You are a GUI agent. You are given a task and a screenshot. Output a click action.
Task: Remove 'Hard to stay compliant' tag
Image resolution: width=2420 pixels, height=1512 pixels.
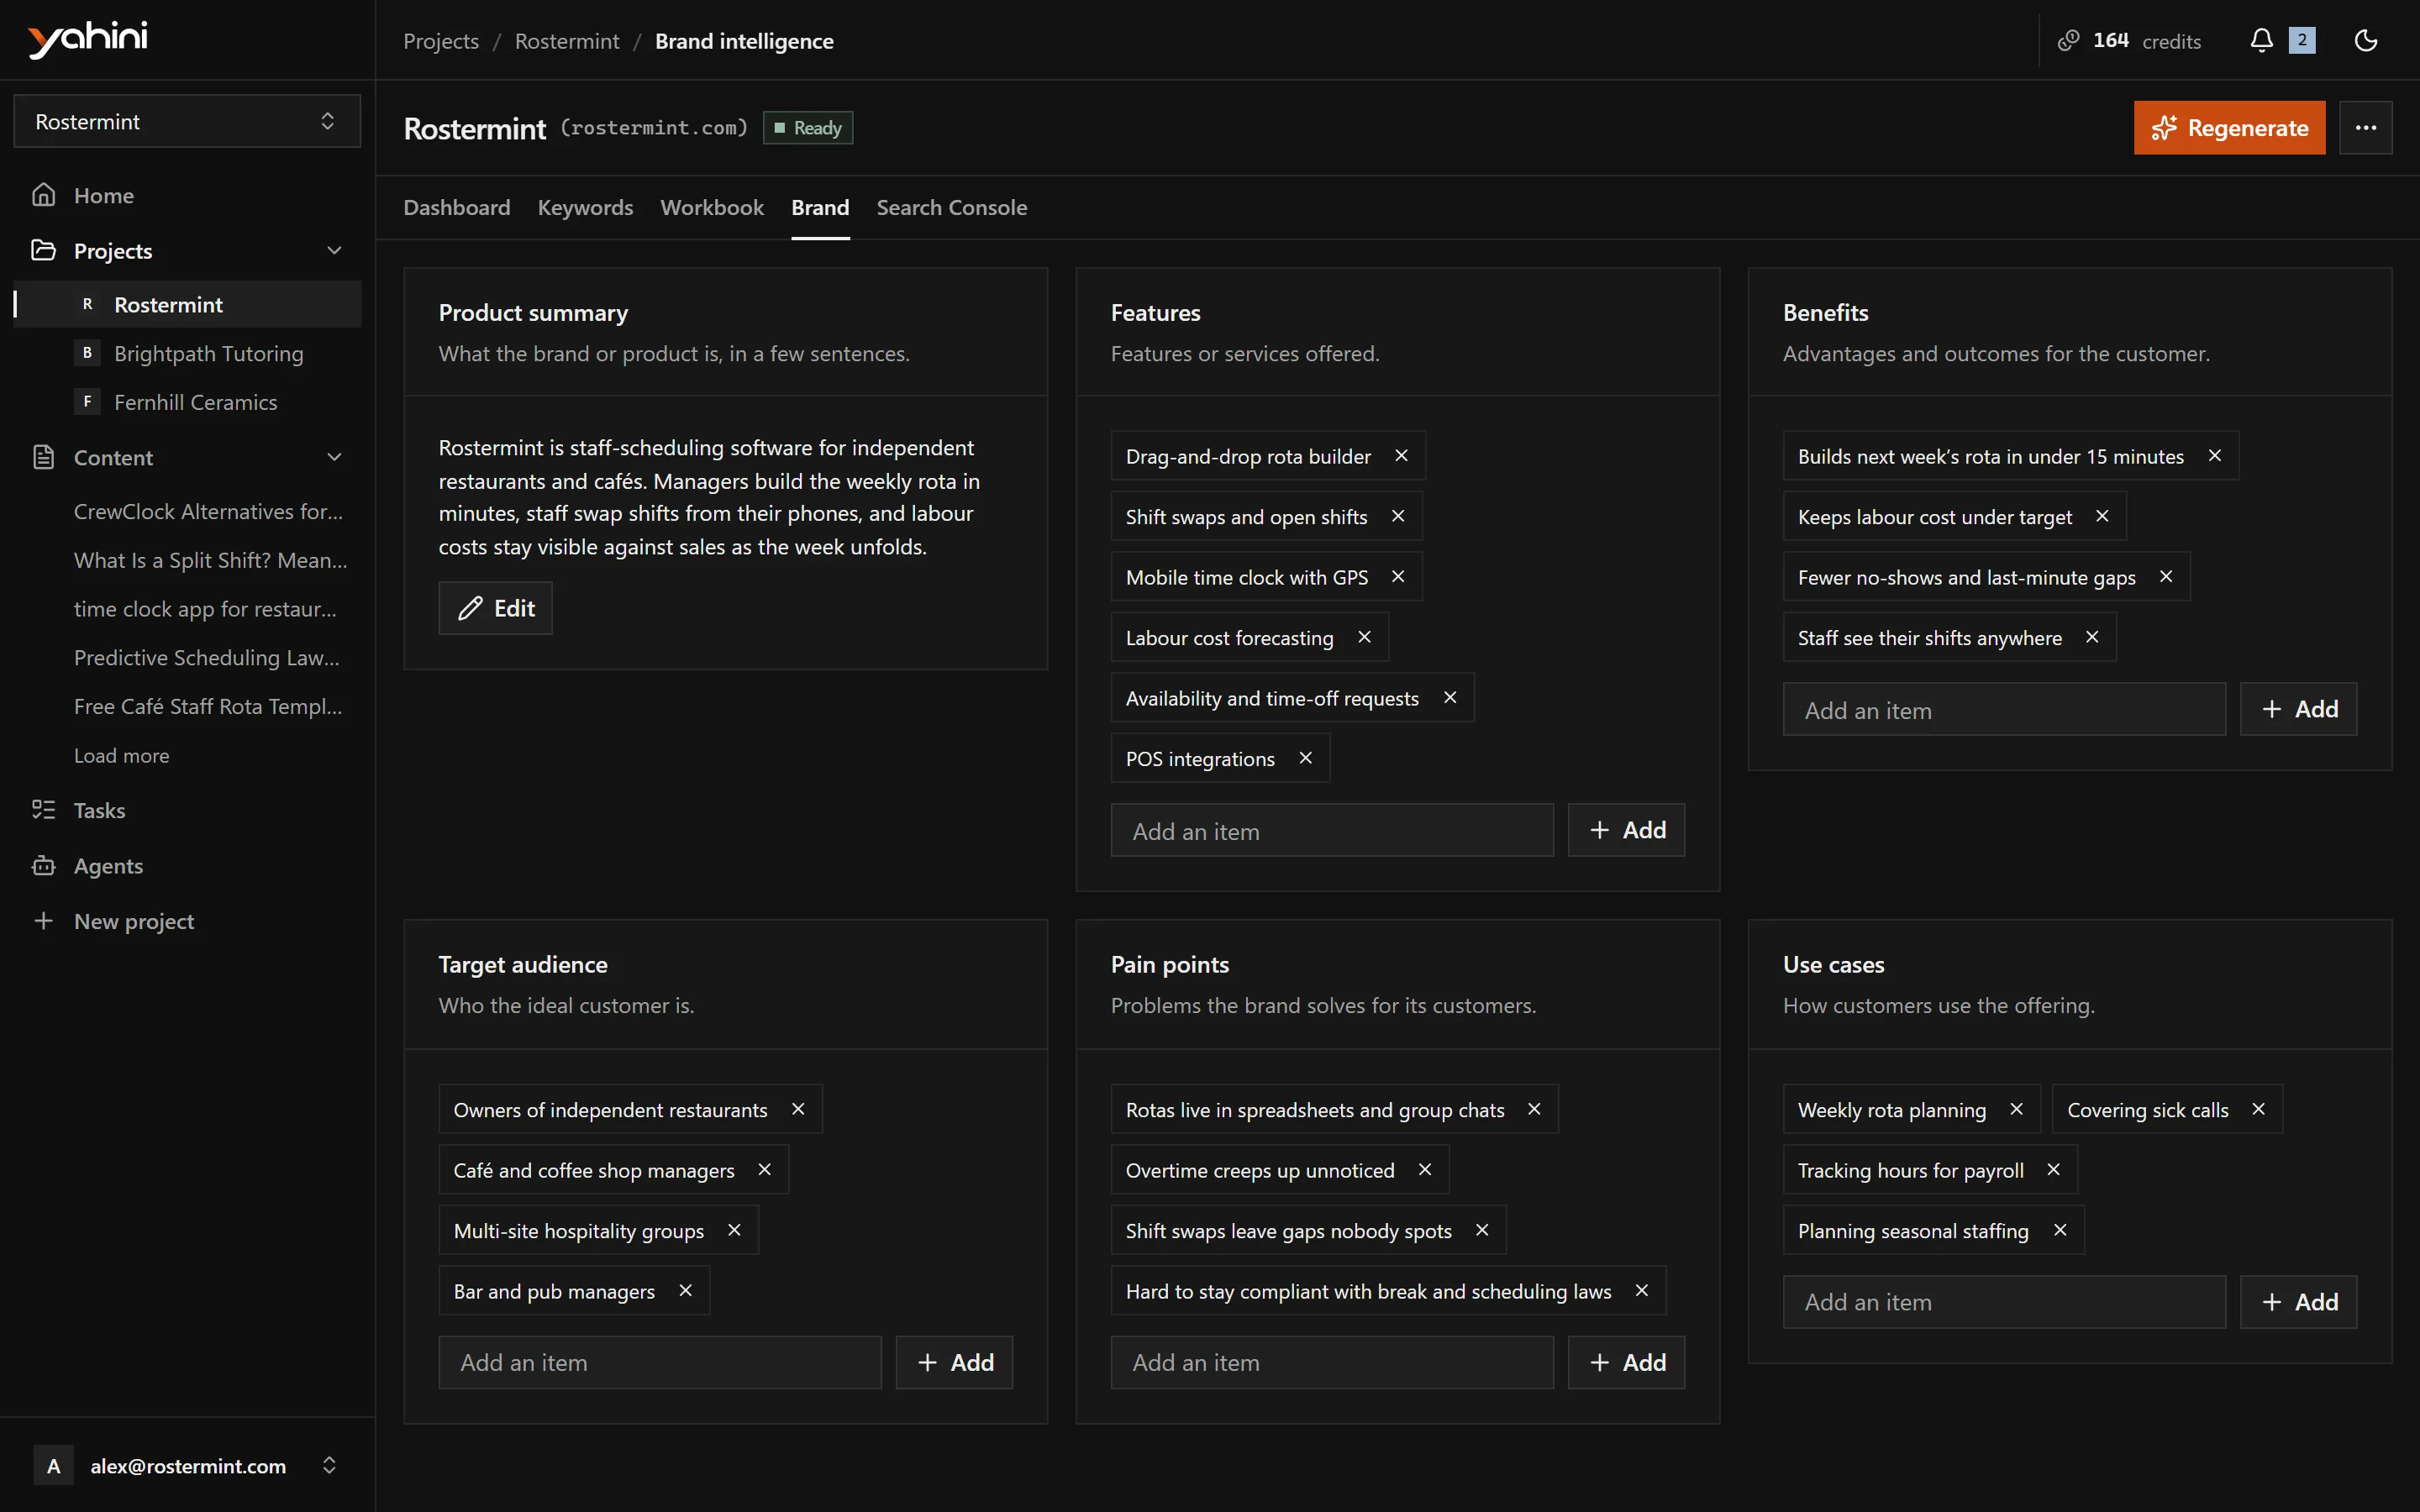coord(1641,1291)
